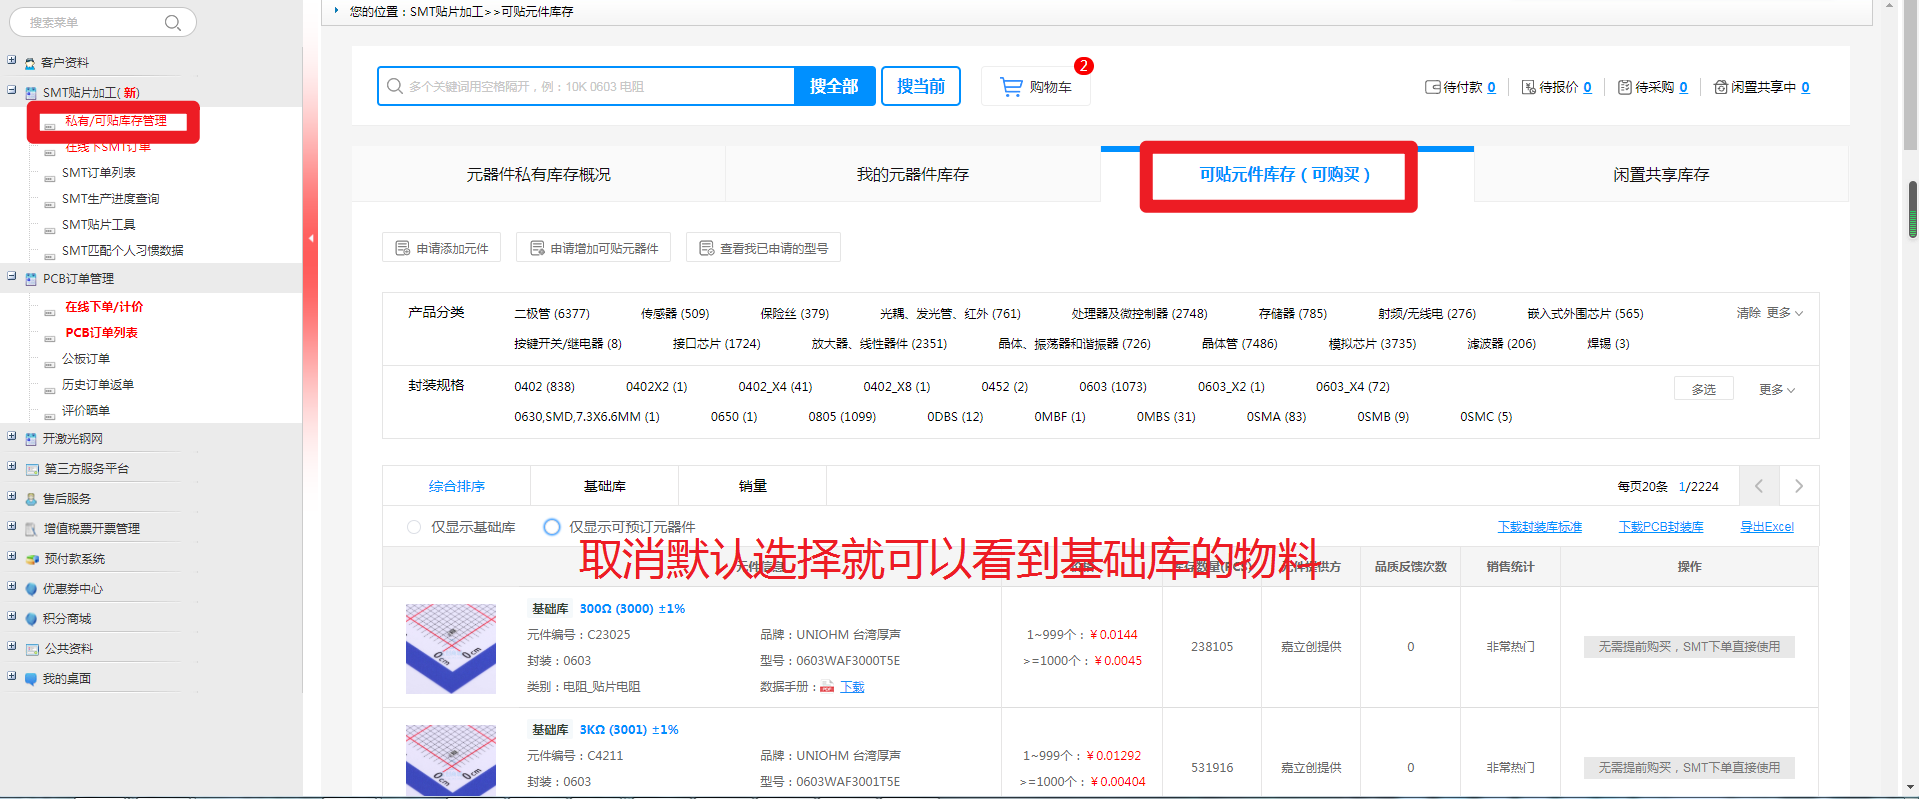Select the 仅显示基础库 radio button

[x=414, y=527]
